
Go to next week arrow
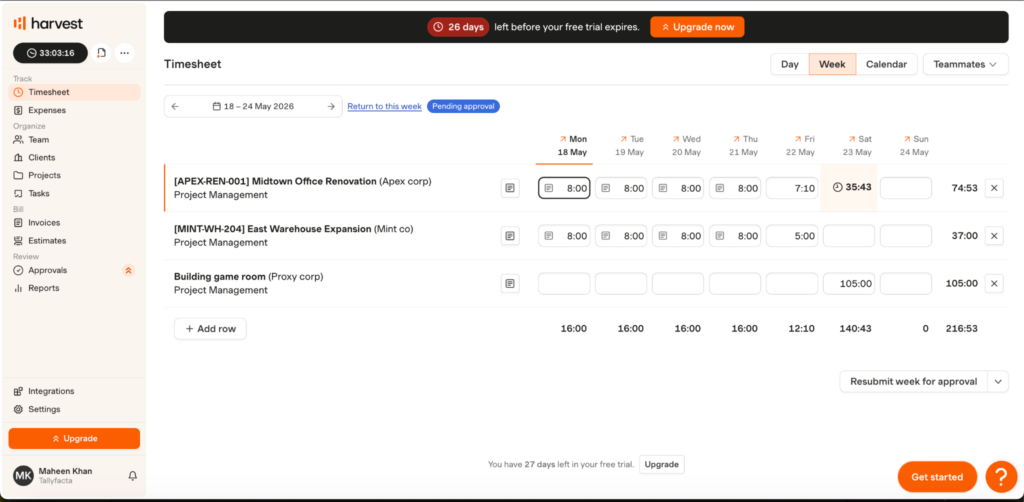[x=331, y=106]
